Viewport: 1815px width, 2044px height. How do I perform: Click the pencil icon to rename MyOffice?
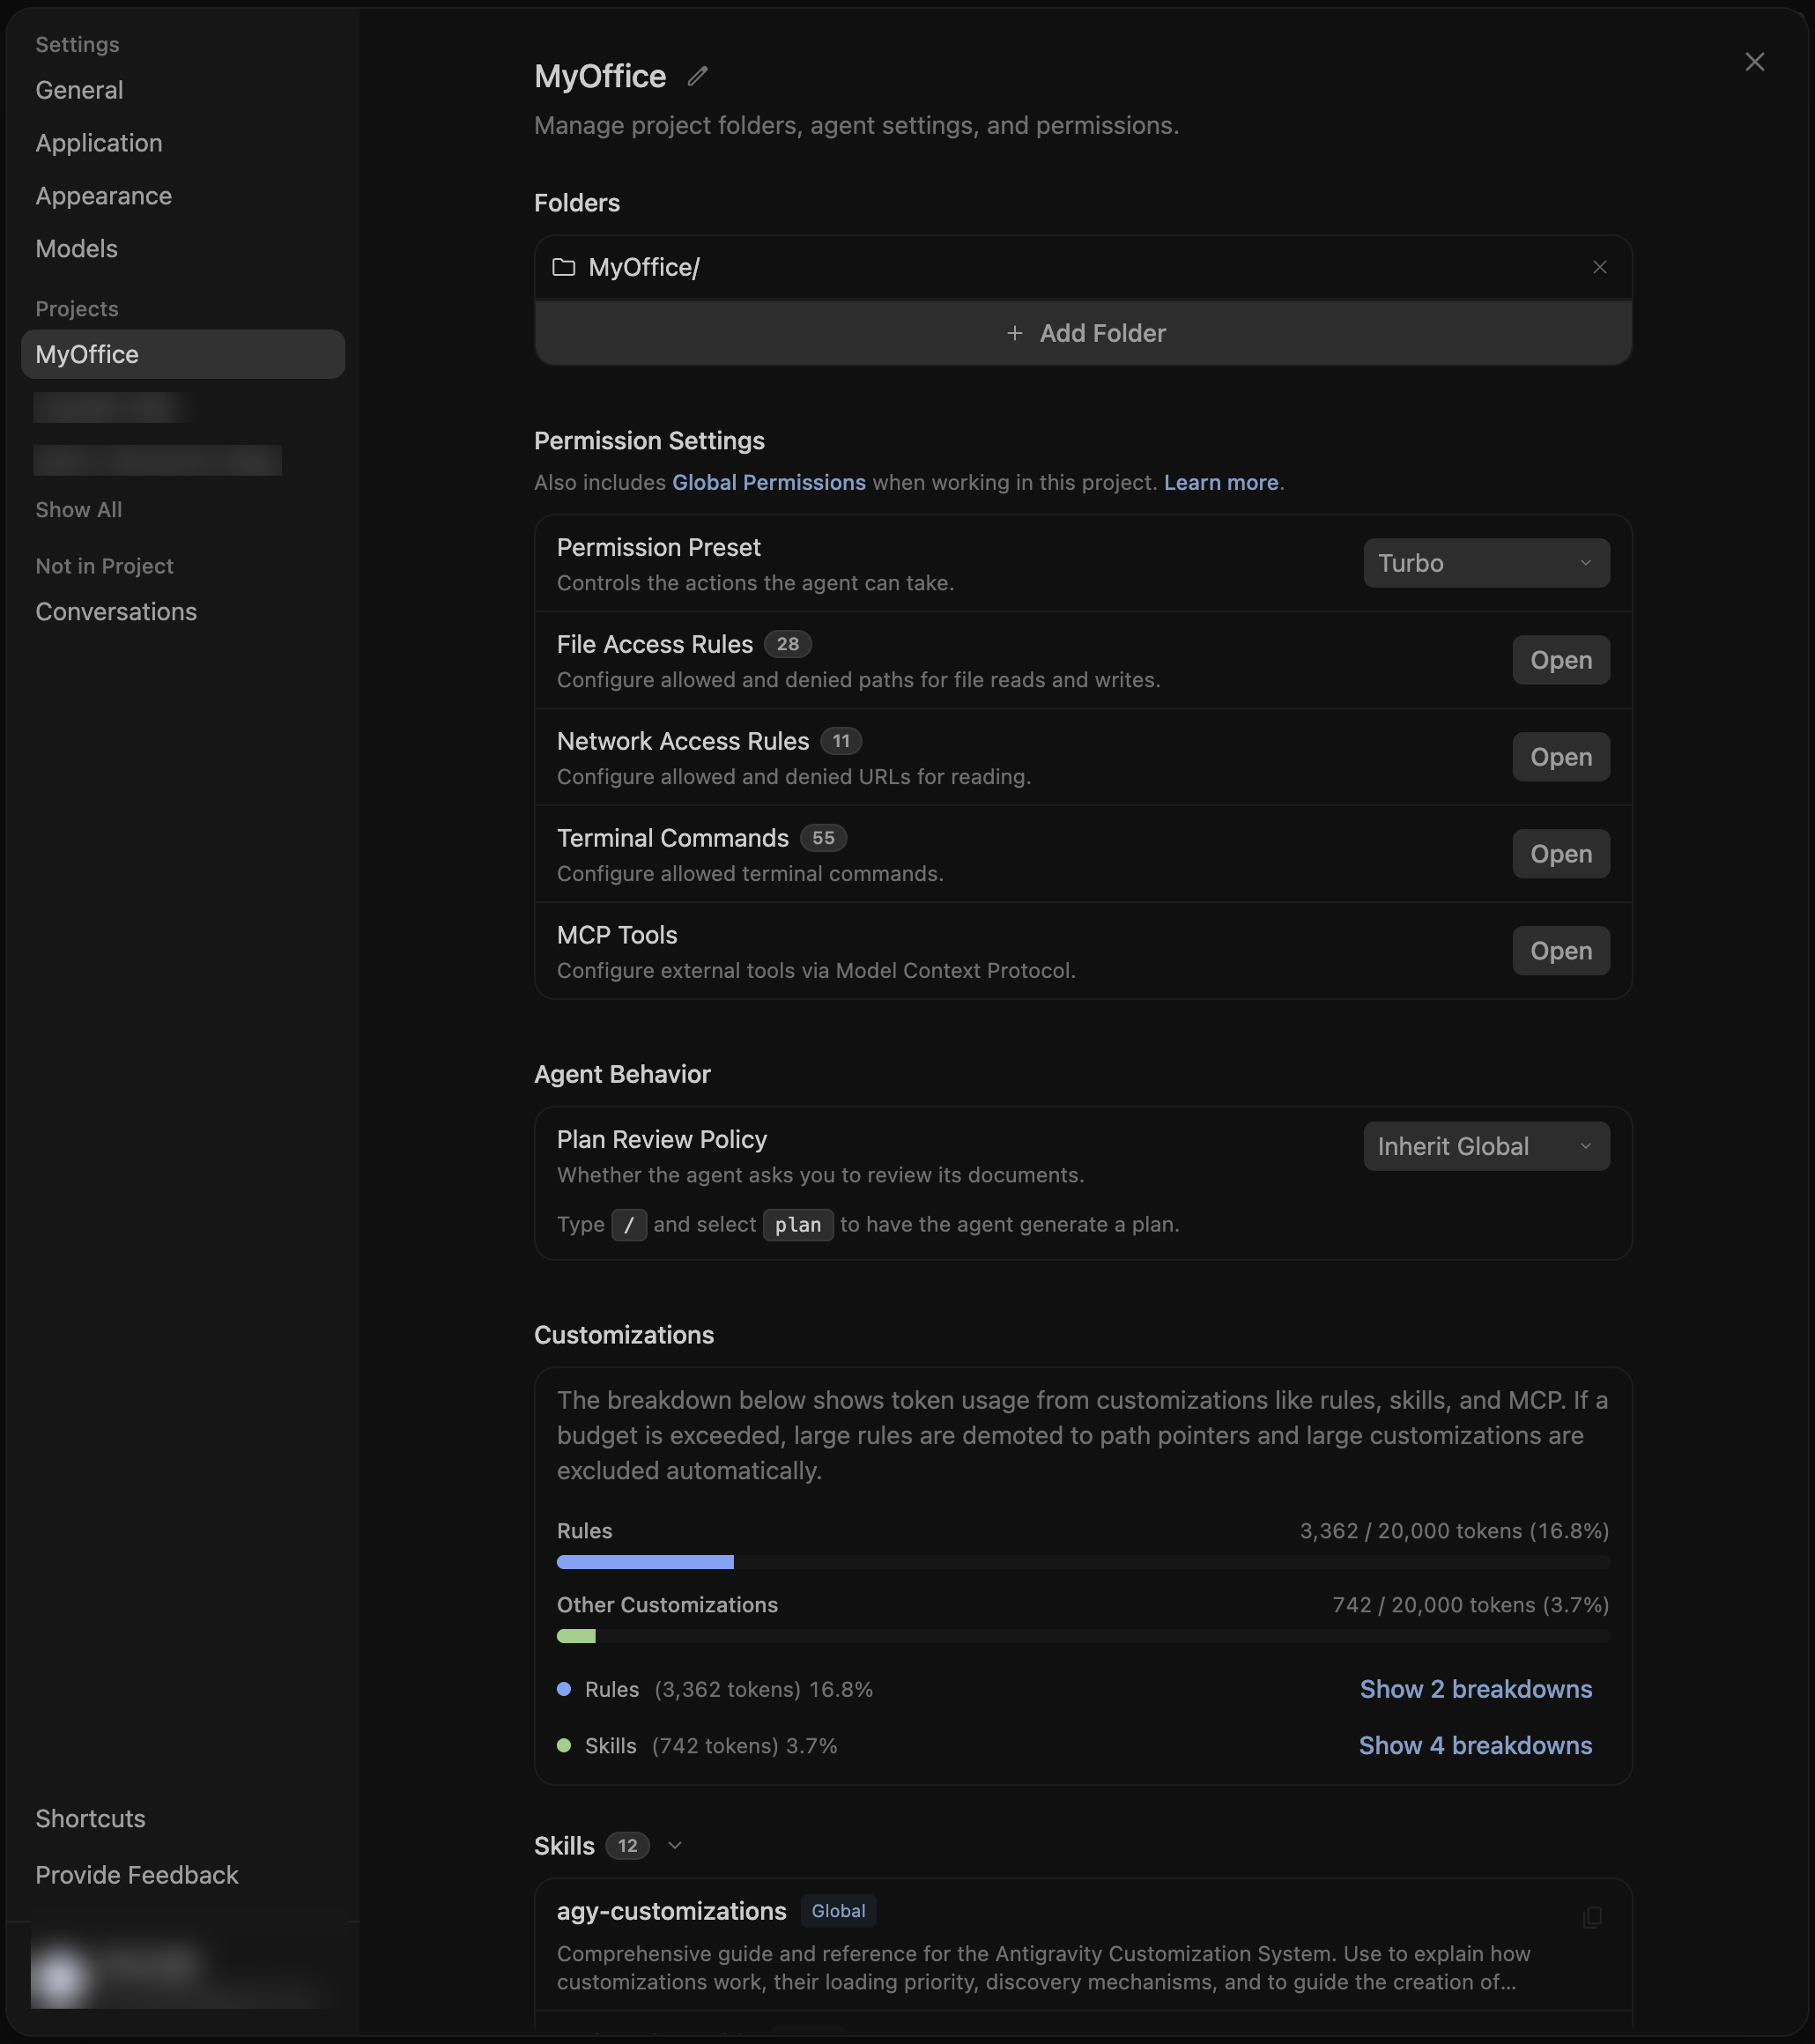coord(698,76)
